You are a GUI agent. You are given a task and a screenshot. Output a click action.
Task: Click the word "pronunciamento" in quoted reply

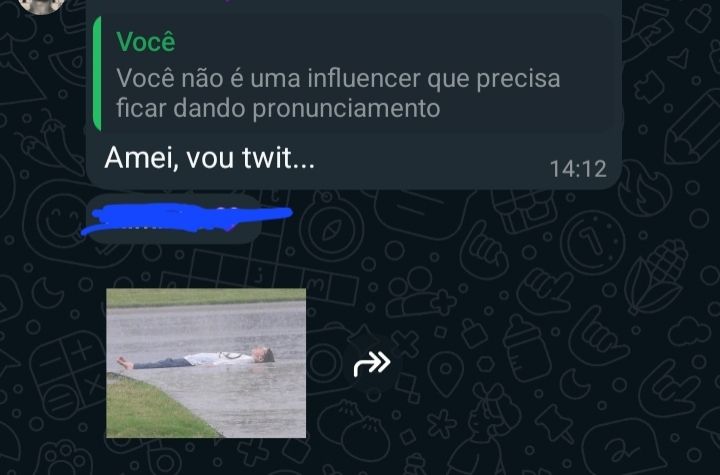point(347,109)
